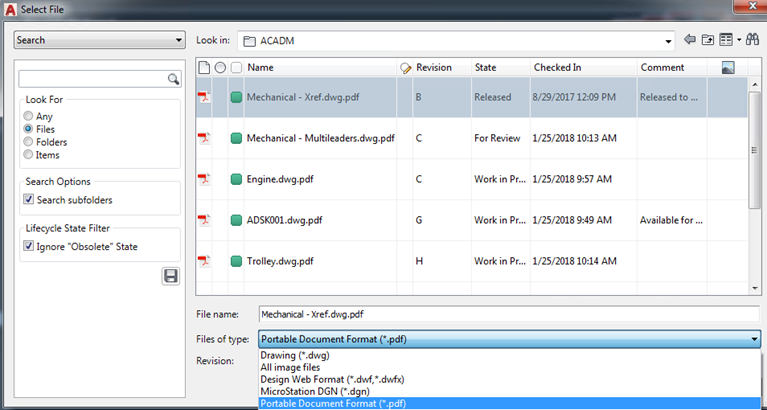
Task: Select the Files radio button
Action: [28, 129]
